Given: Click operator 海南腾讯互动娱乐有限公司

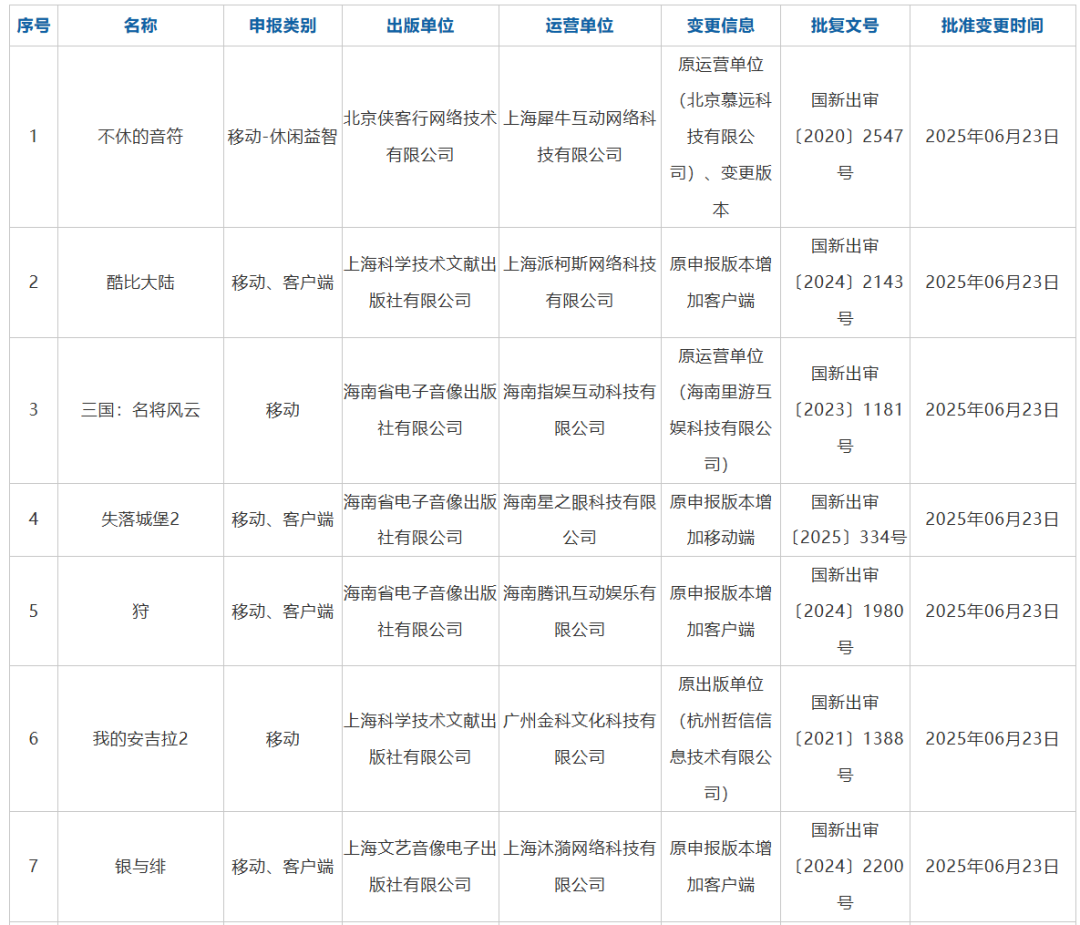Looking at the screenshot, I should pyautogui.click(x=579, y=611).
